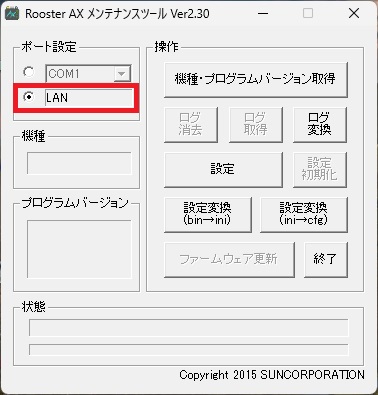Viewport: 378px width, 395px height.
Task: Select the LAN radio button
Action: 29,97
